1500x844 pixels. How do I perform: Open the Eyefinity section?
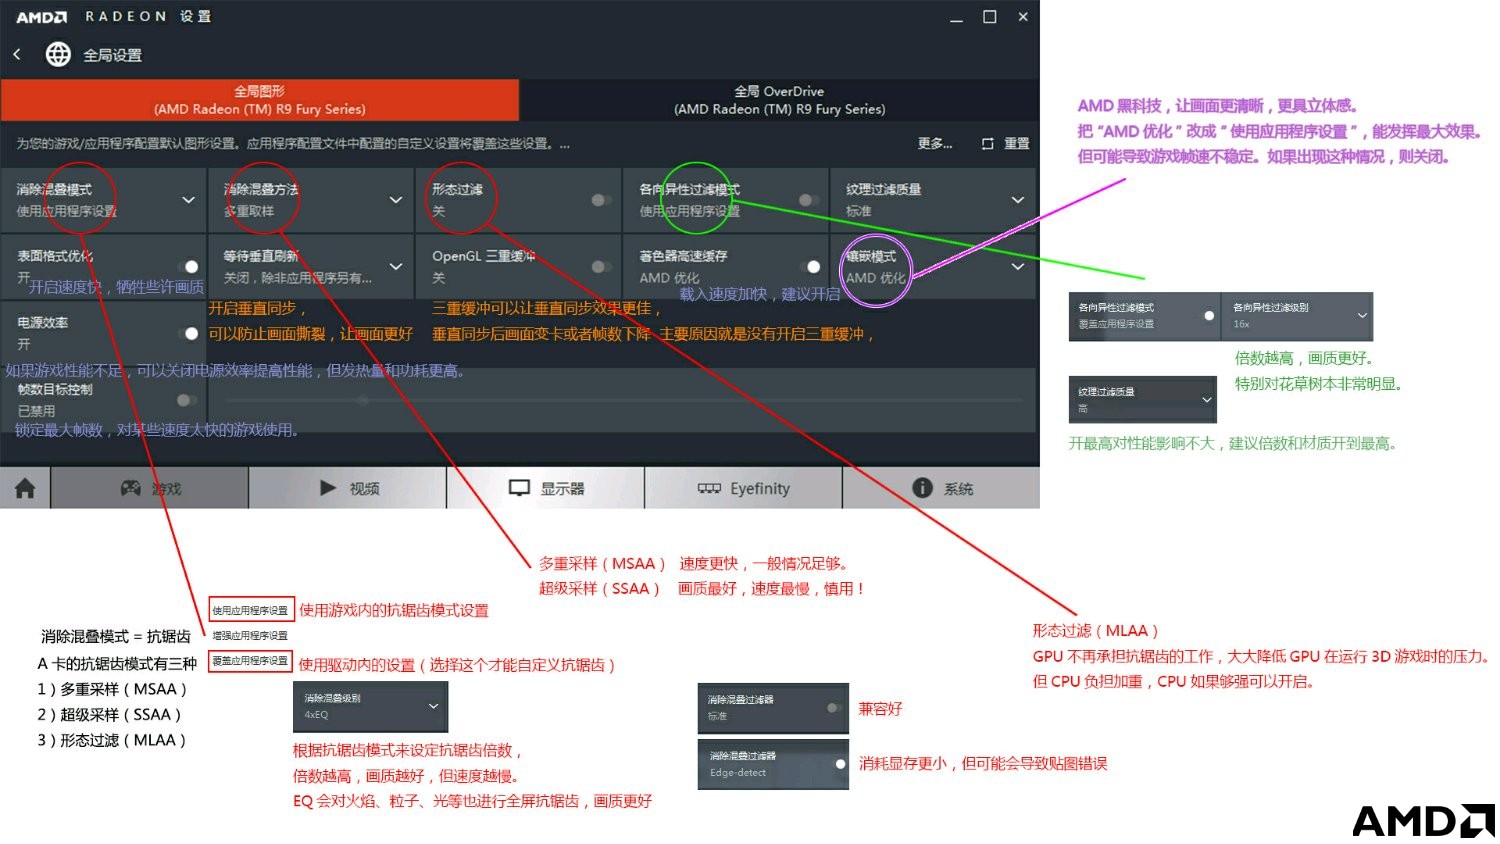point(743,488)
